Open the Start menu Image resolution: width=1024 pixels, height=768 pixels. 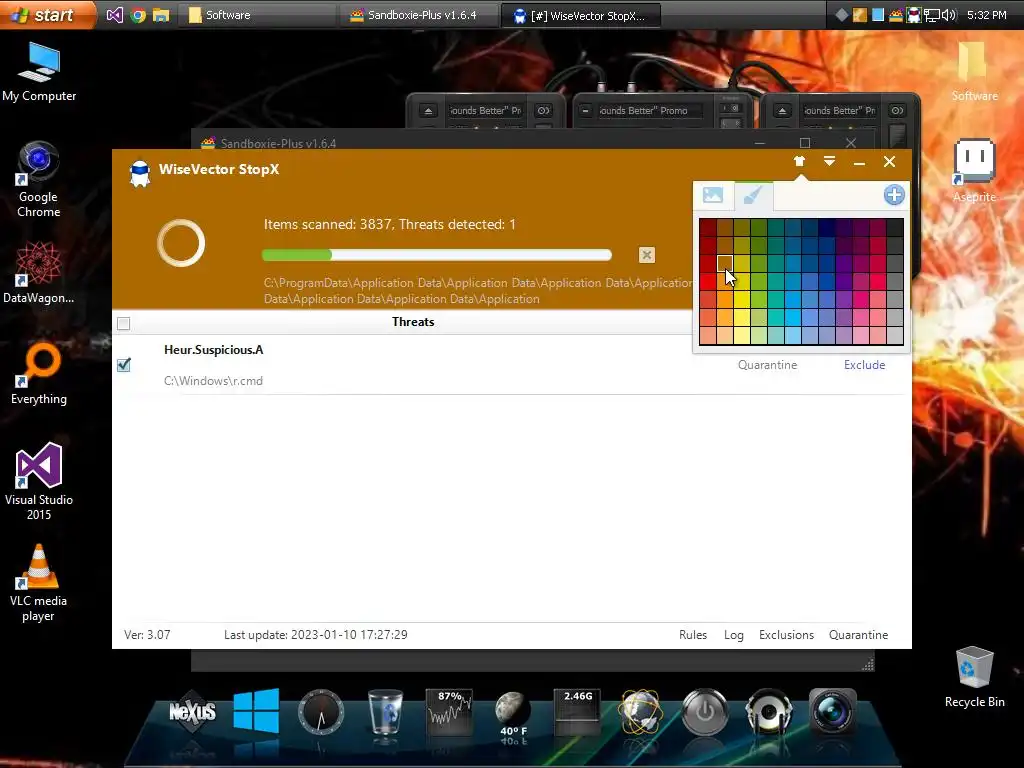coord(47,14)
